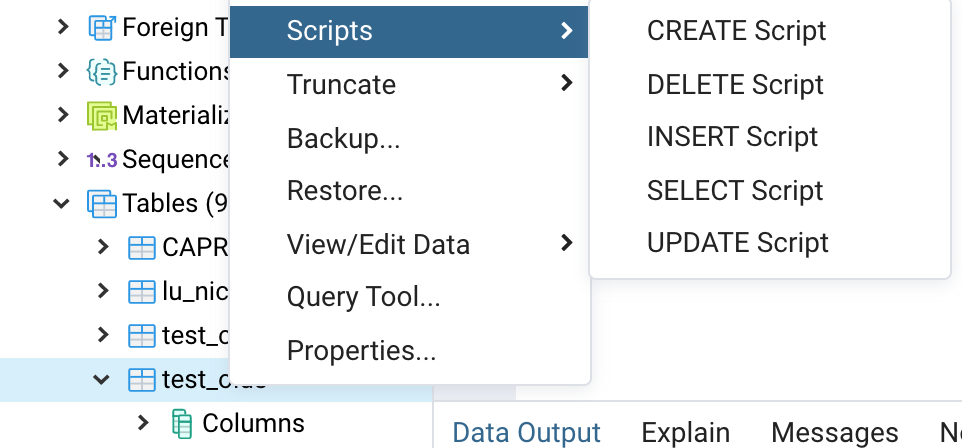Expand the lu_nic table node

click(x=103, y=291)
